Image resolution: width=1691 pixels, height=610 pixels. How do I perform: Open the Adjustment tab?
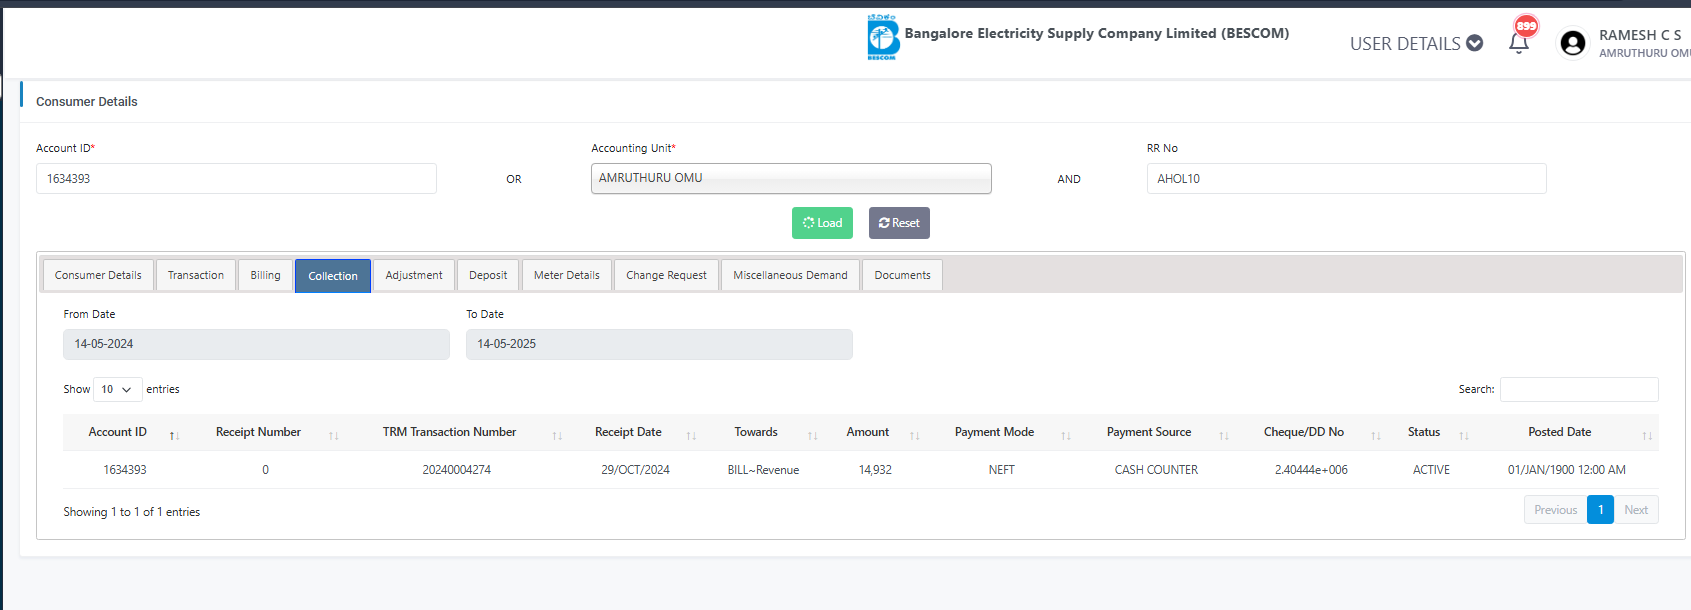coord(414,275)
